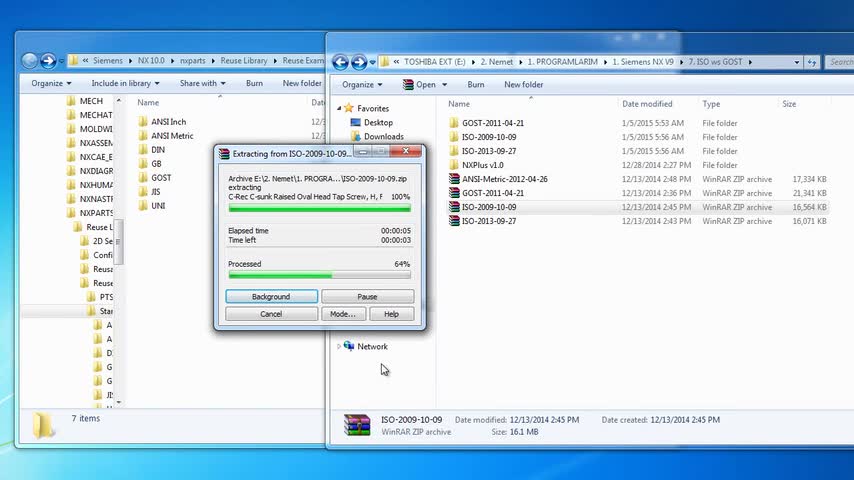Click the Network icon in navigation pane
Viewport: 854px width, 480px height.
tap(349, 347)
